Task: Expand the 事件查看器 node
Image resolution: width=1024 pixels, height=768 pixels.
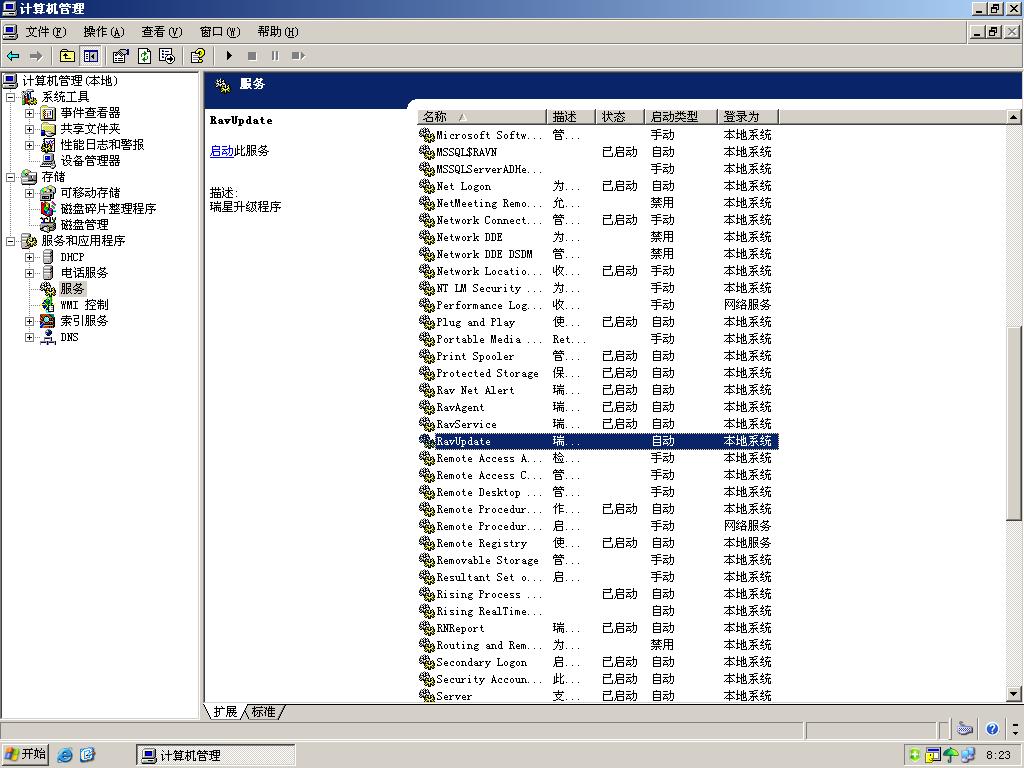Action: 29,113
